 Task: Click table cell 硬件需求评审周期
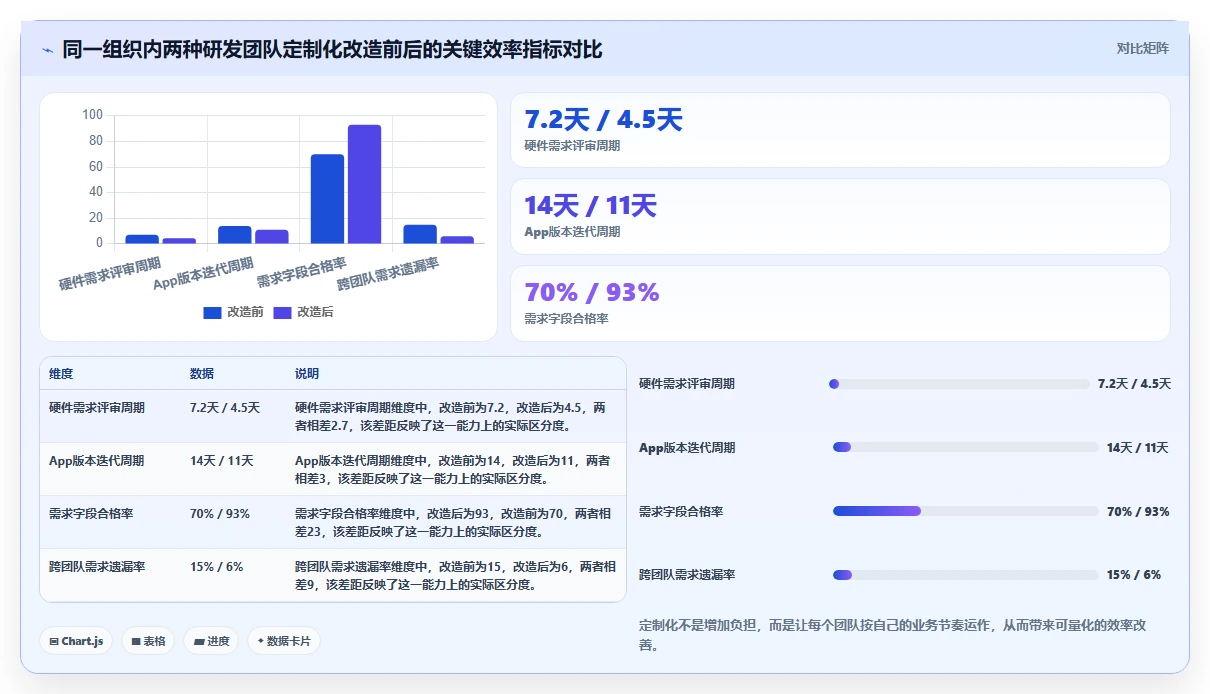97,408
